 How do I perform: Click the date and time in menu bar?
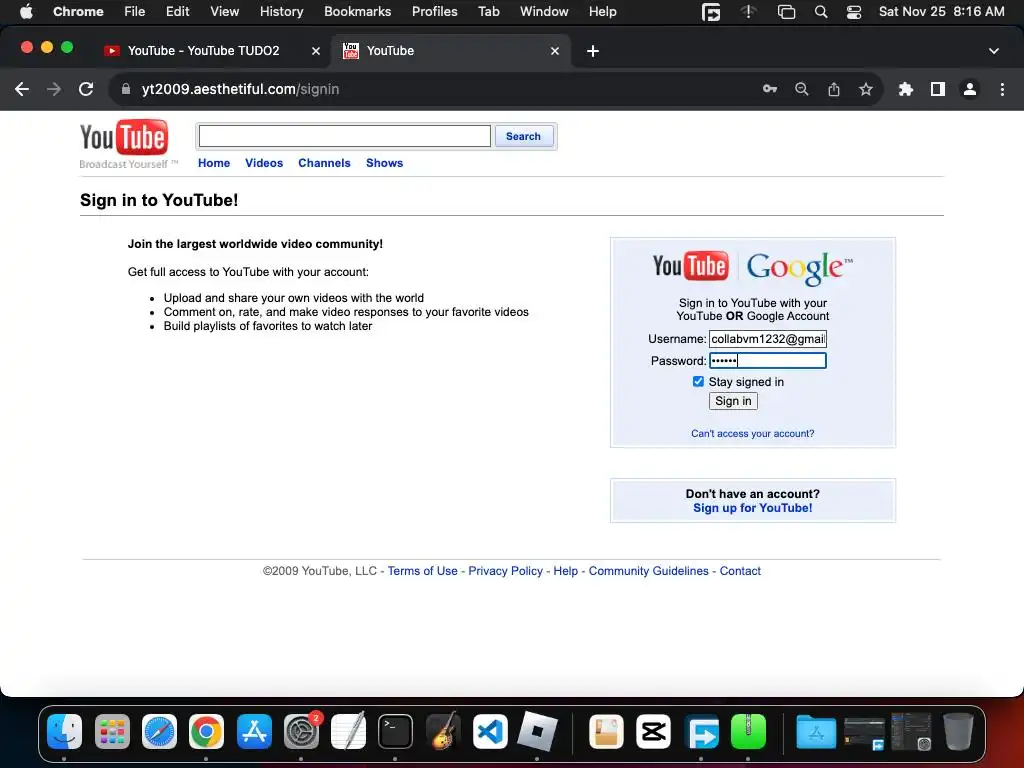[x=941, y=12]
